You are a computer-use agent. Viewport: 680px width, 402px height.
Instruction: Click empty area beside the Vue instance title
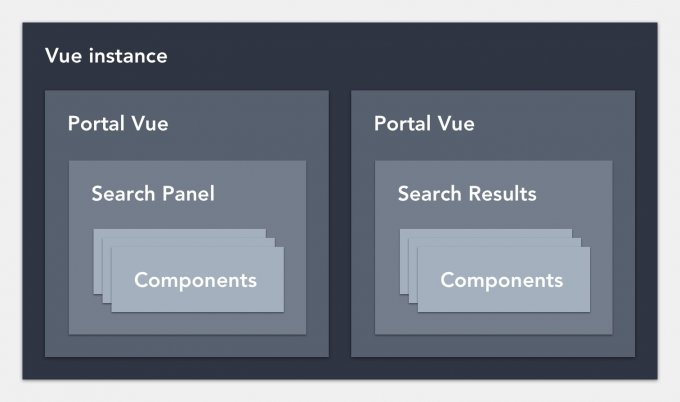click(390, 56)
